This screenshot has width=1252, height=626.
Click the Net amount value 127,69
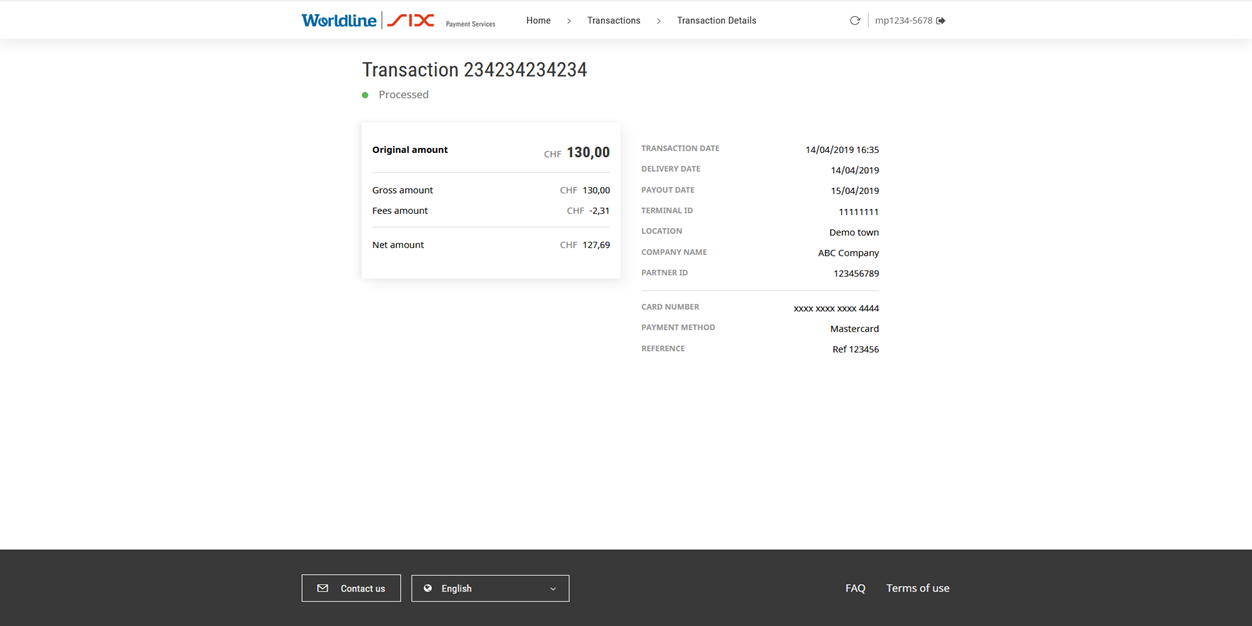pos(596,245)
